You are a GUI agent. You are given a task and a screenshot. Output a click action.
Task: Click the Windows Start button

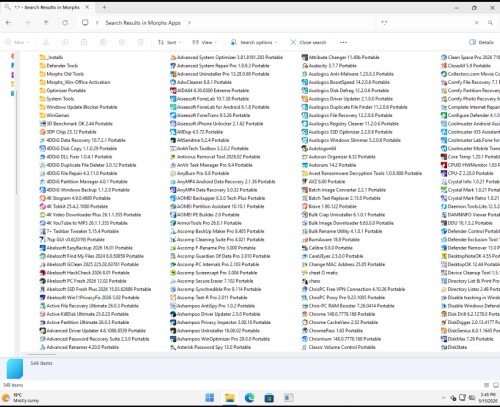click(x=210, y=397)
